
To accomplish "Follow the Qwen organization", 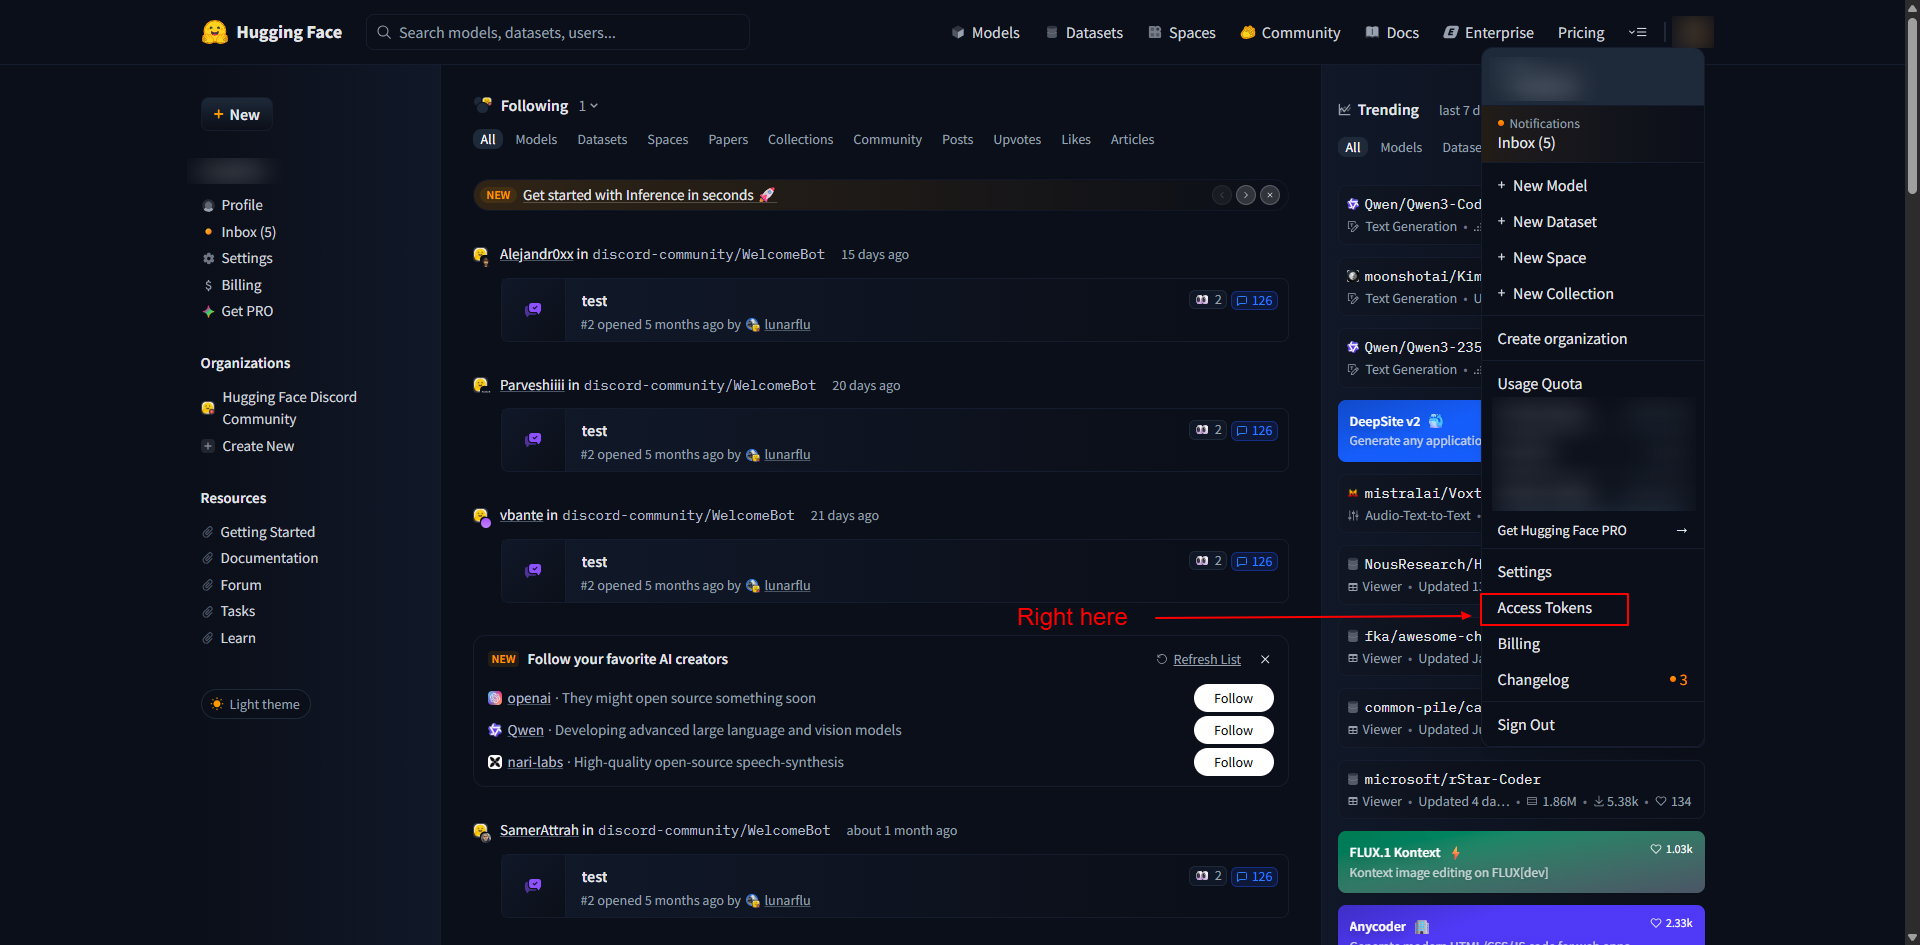I will point(1233,730).
